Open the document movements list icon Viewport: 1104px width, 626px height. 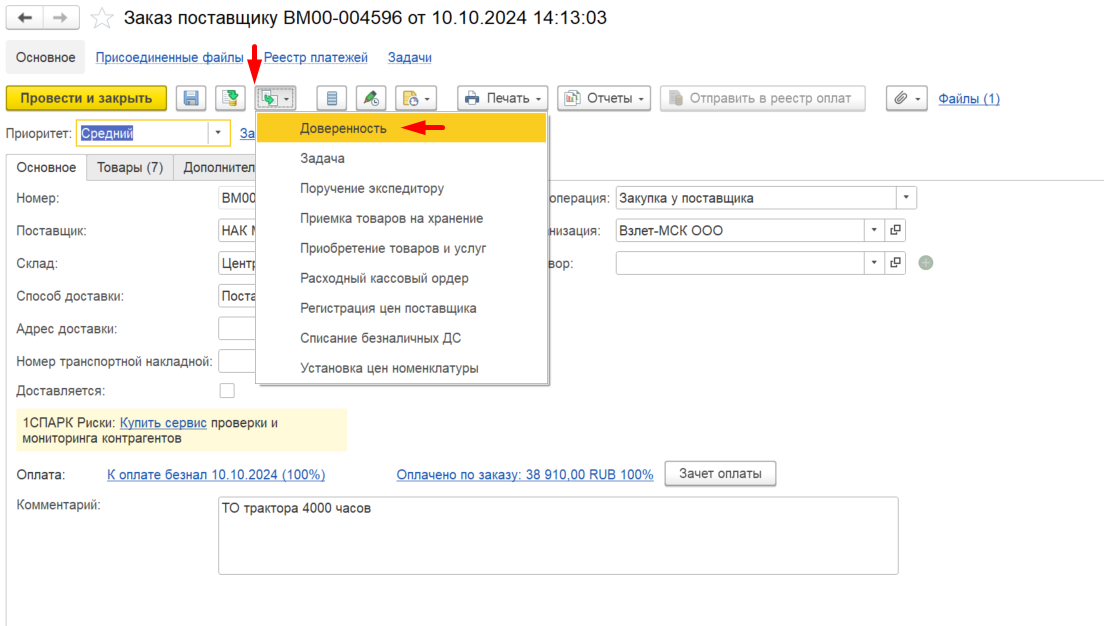pos(332,98)
